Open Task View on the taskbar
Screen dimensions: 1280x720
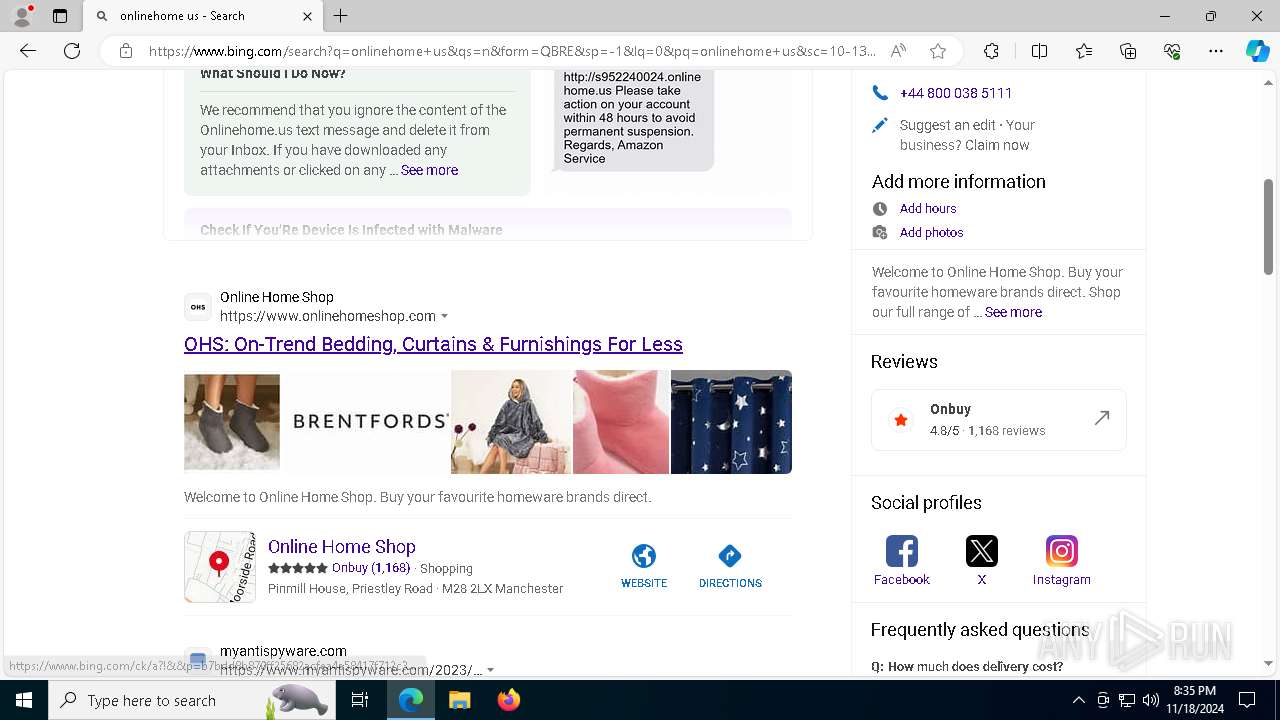[360, 700]
